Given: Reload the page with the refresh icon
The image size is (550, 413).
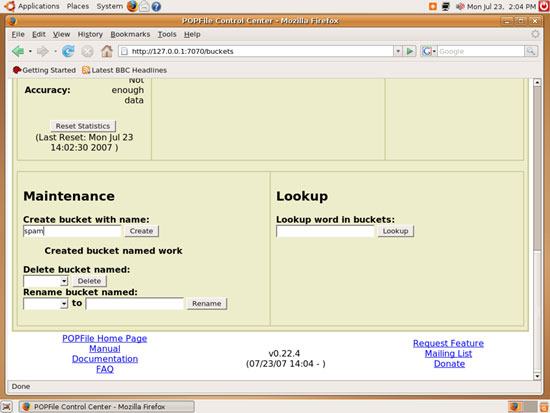Looking at the screenshot, I should coord(68,51).
